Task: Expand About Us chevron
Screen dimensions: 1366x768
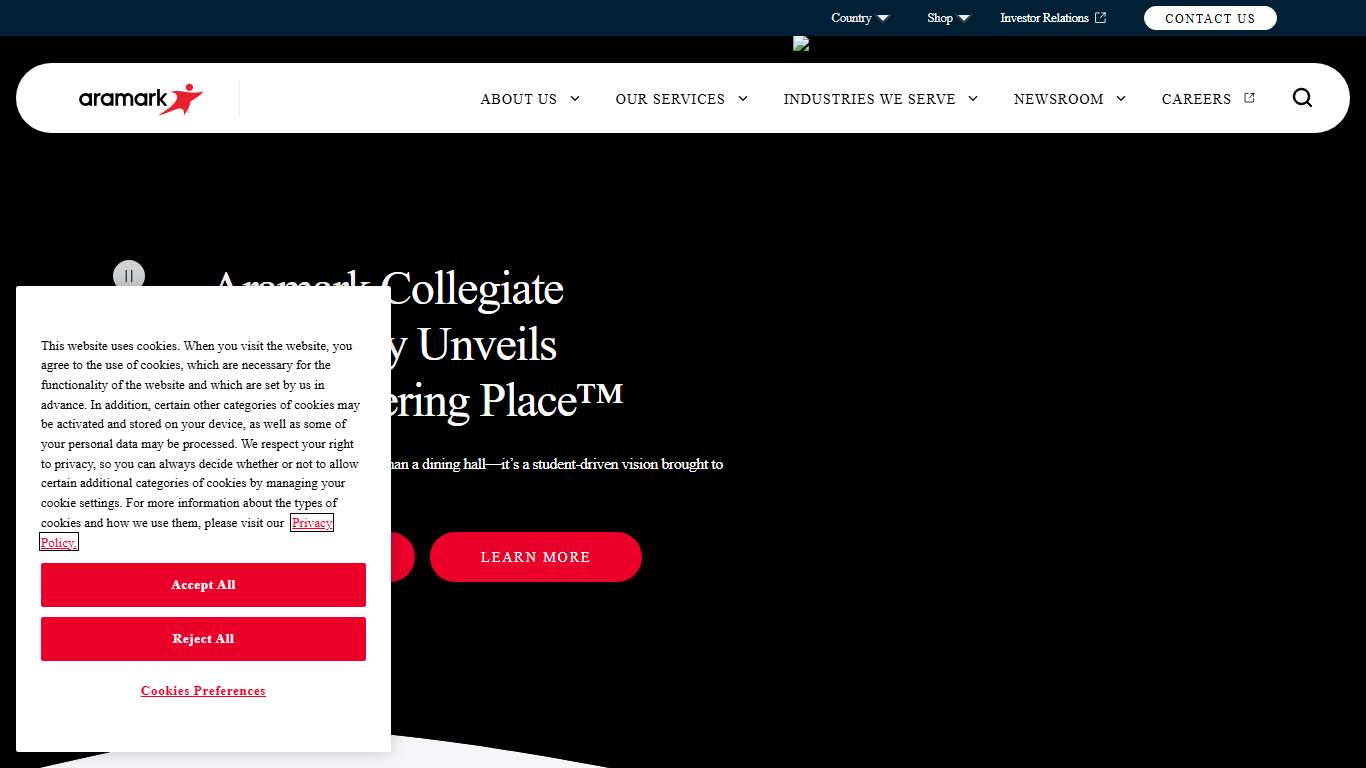Action: [x=575, y=99]
